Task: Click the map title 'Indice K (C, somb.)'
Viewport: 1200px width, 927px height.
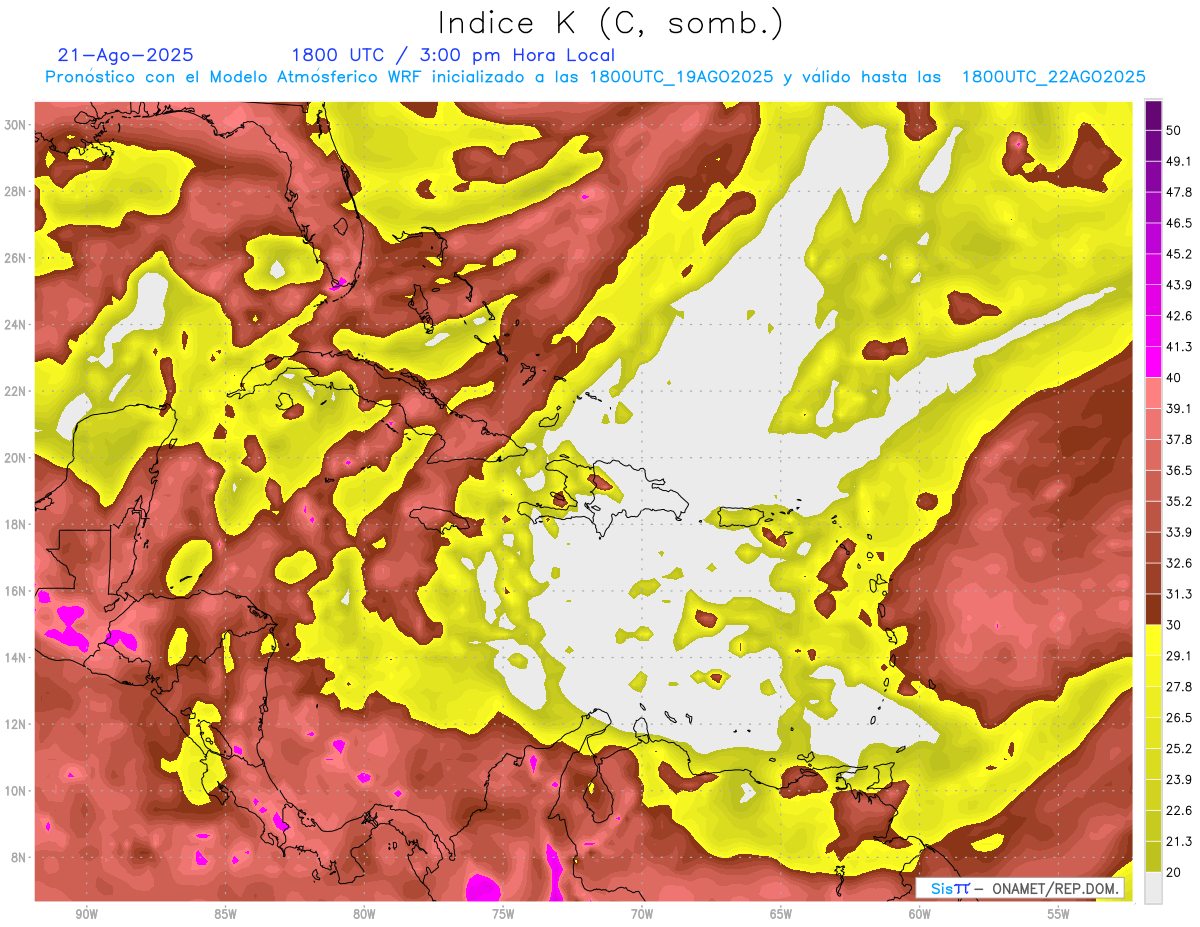Action: tap(610, 23)
